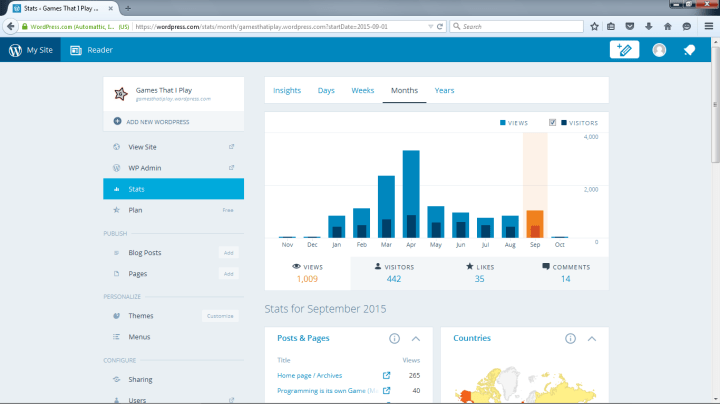
Task: Open external link icon for Programming is its own Game
Action: tap(387, 391)
